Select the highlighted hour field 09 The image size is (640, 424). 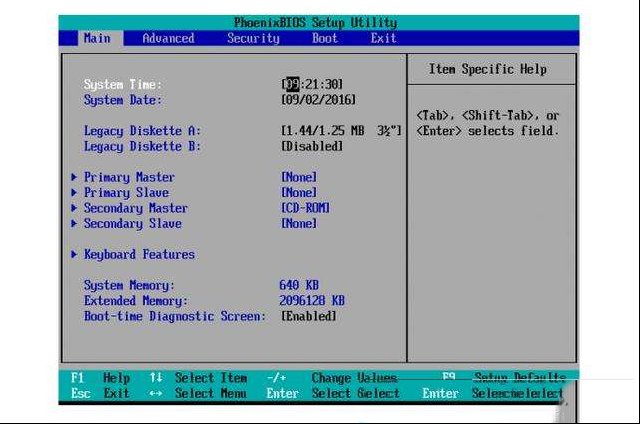[x=292, y=84]
